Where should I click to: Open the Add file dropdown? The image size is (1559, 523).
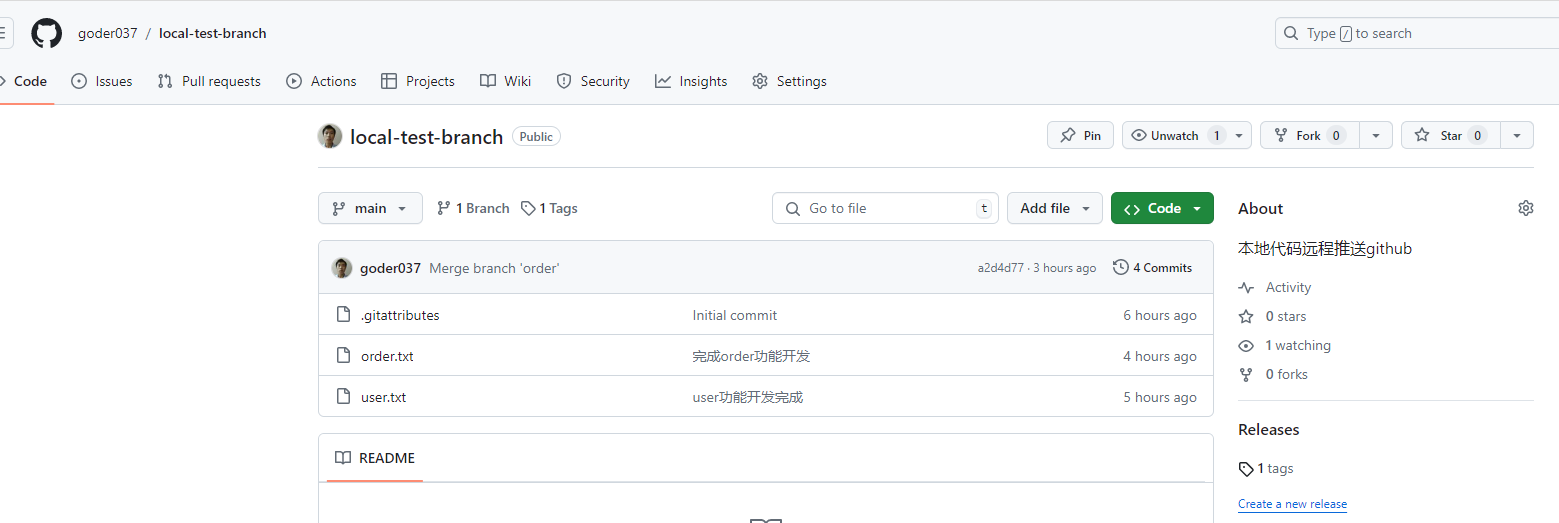pyautogui.click(x=1055, y=208)
